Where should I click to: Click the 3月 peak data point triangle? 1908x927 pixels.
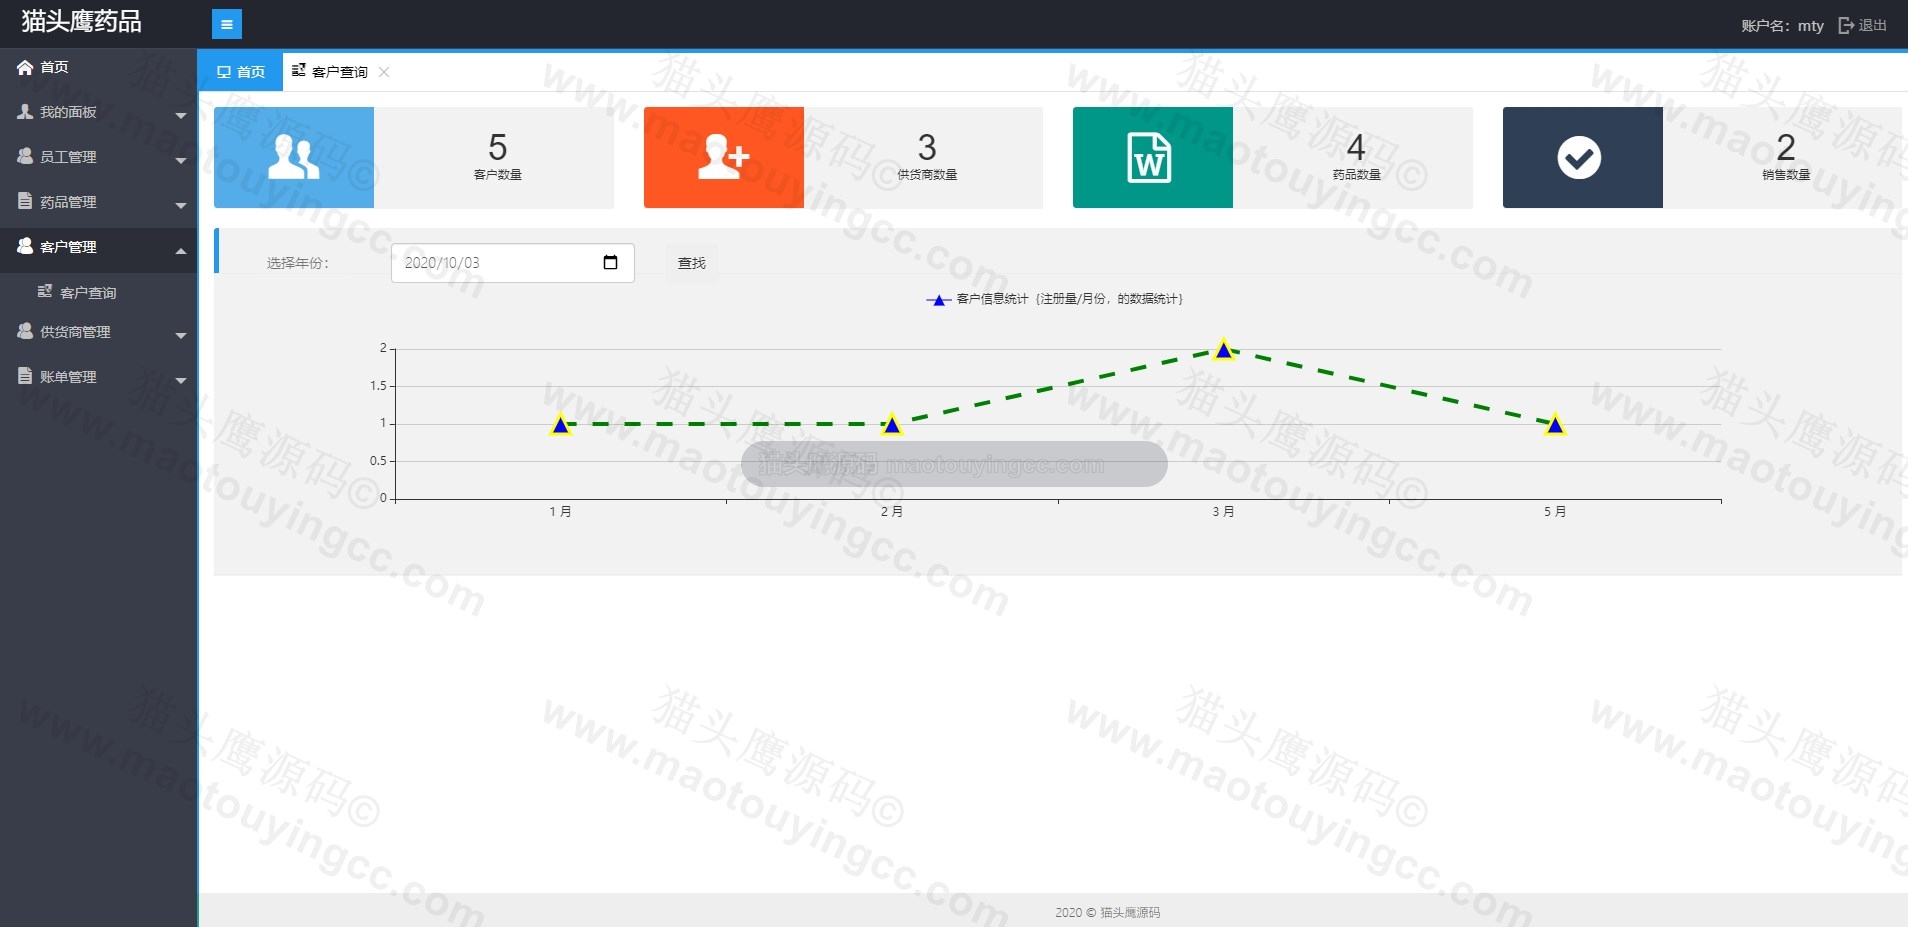1224,349
